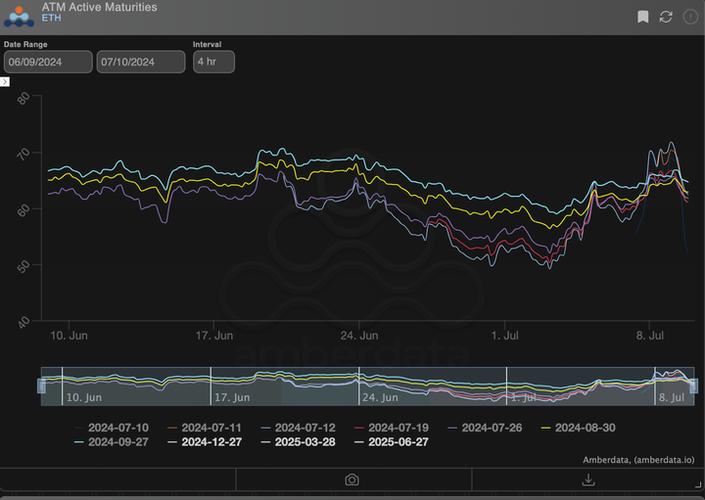Download chart data with download icon
705x500 pixels.
pos(588,480)
